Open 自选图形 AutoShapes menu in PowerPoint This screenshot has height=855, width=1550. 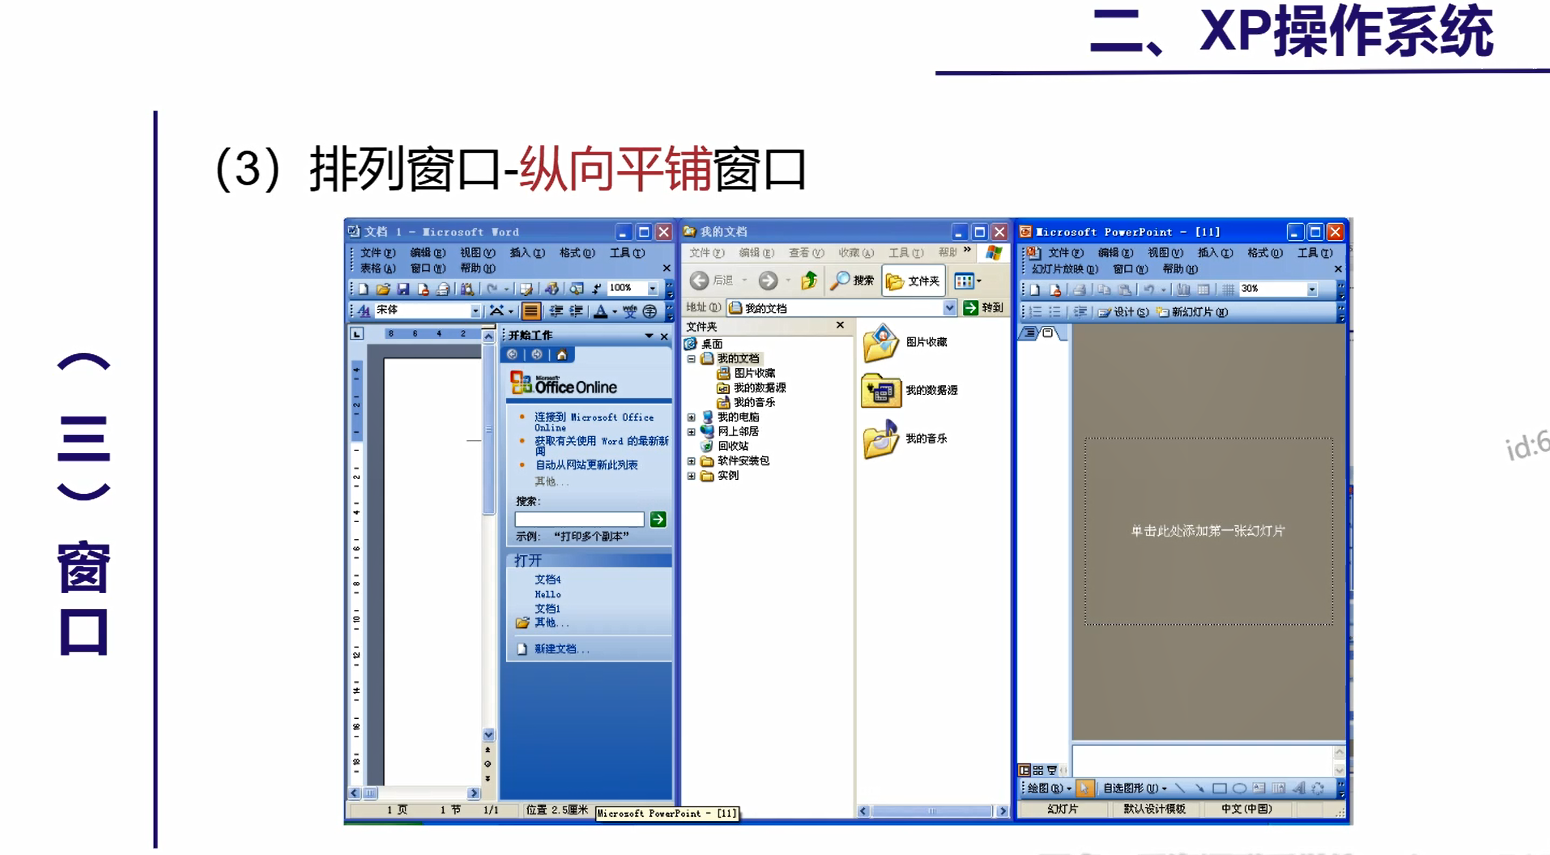pos(1134,789)
